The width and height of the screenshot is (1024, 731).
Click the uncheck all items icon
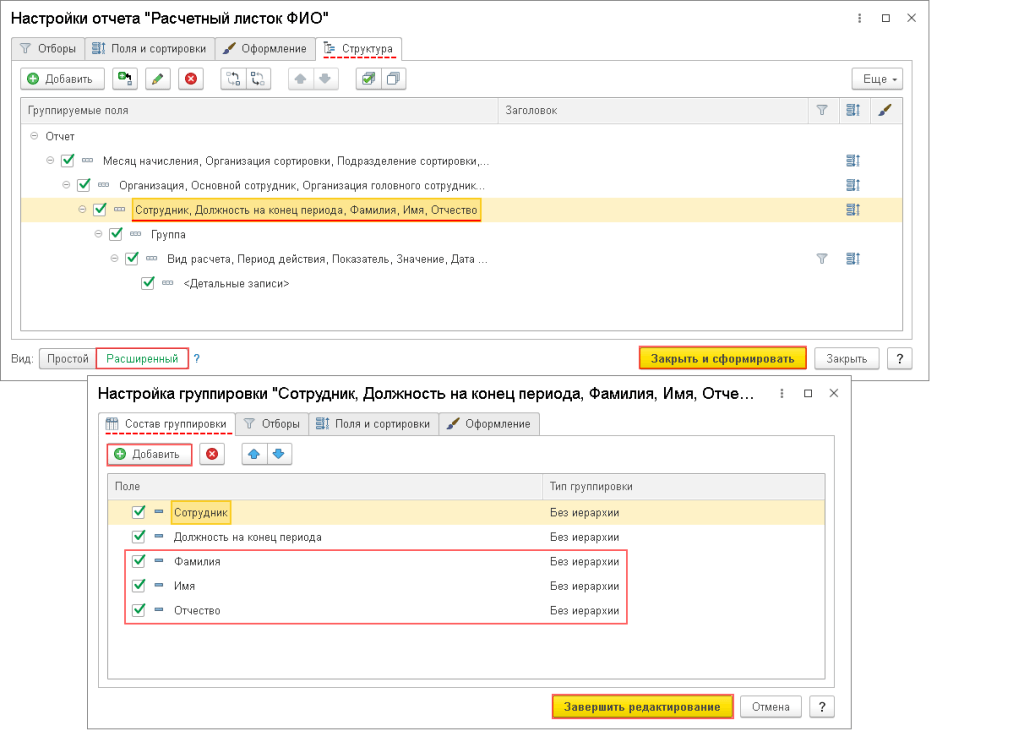393,79
